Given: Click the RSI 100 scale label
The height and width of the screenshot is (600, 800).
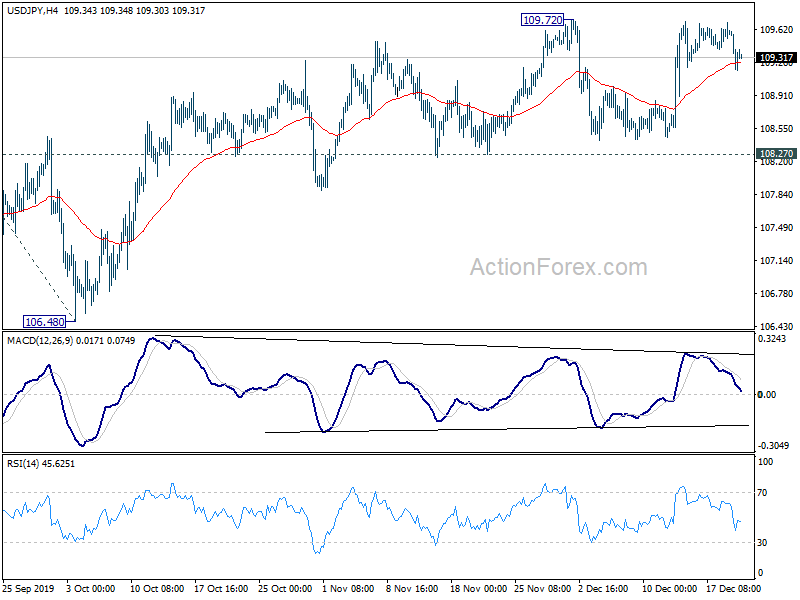Looking at the screenshot, I should [766, 461].
